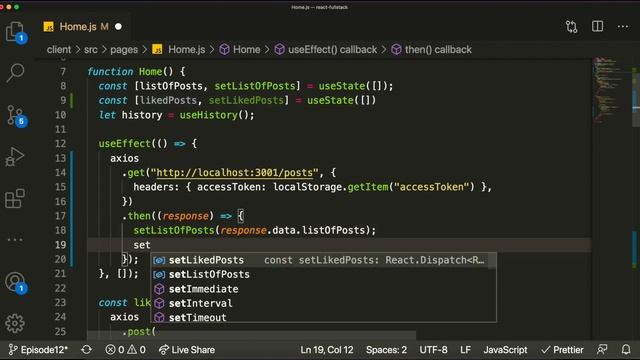
Task: Click the Prettier status item
Action: [562, 350]
